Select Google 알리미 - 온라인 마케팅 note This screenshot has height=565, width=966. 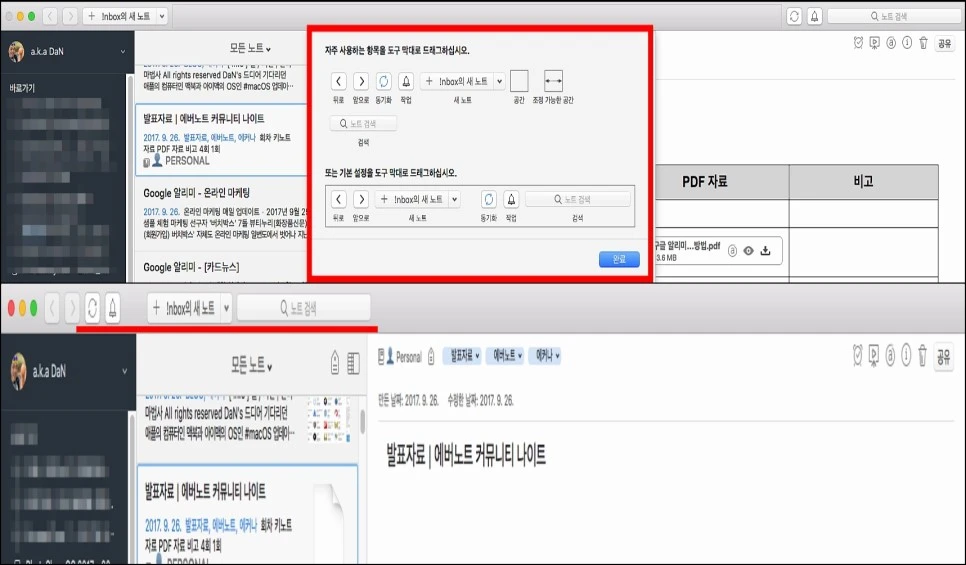tap(221, 213)
